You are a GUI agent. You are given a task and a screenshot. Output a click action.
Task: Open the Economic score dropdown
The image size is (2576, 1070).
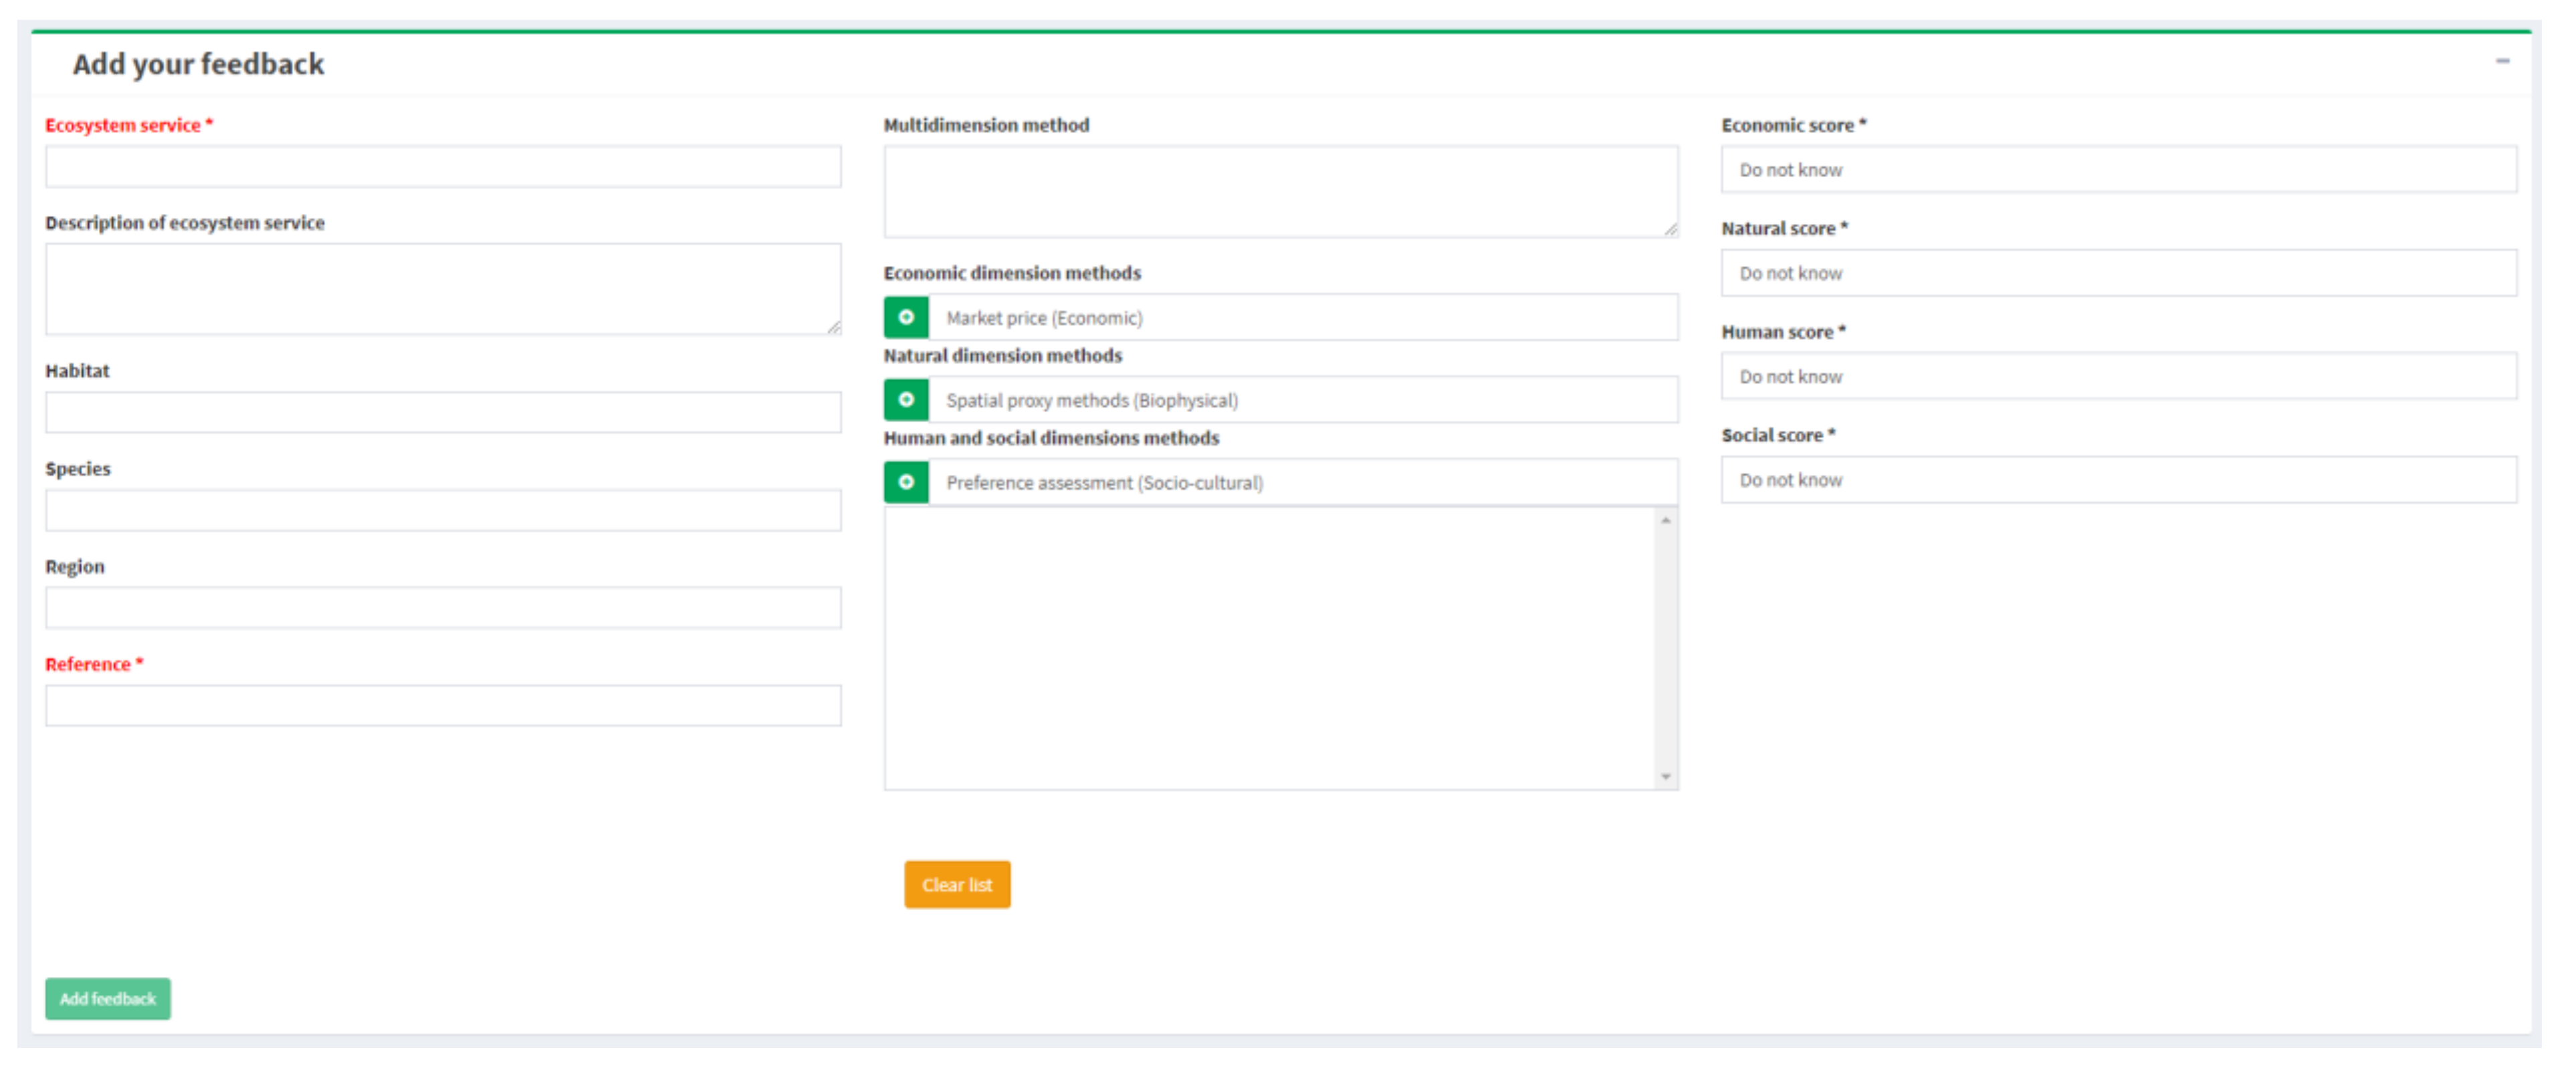click(x=2118, y=170)
